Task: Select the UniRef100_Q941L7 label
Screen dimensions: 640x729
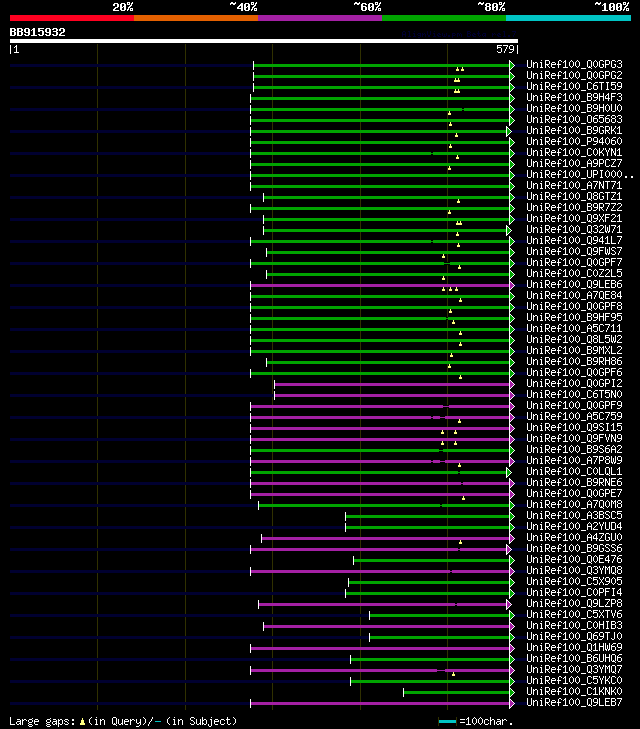Action: click(574, 240)
